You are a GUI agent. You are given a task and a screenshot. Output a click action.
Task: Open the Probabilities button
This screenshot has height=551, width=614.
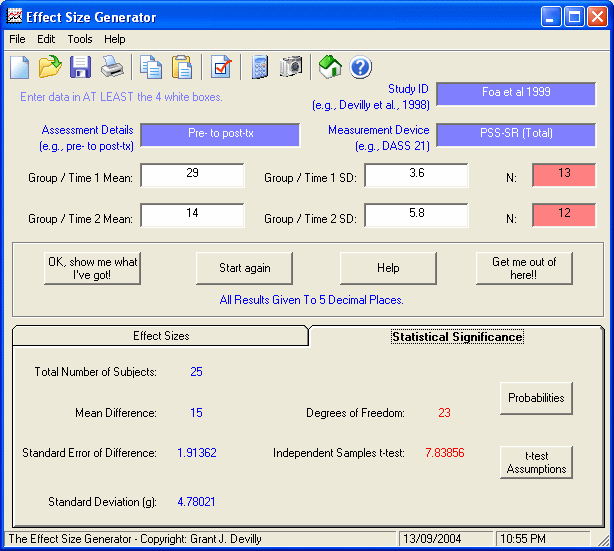pyautogui.click(x=536, y=398)
